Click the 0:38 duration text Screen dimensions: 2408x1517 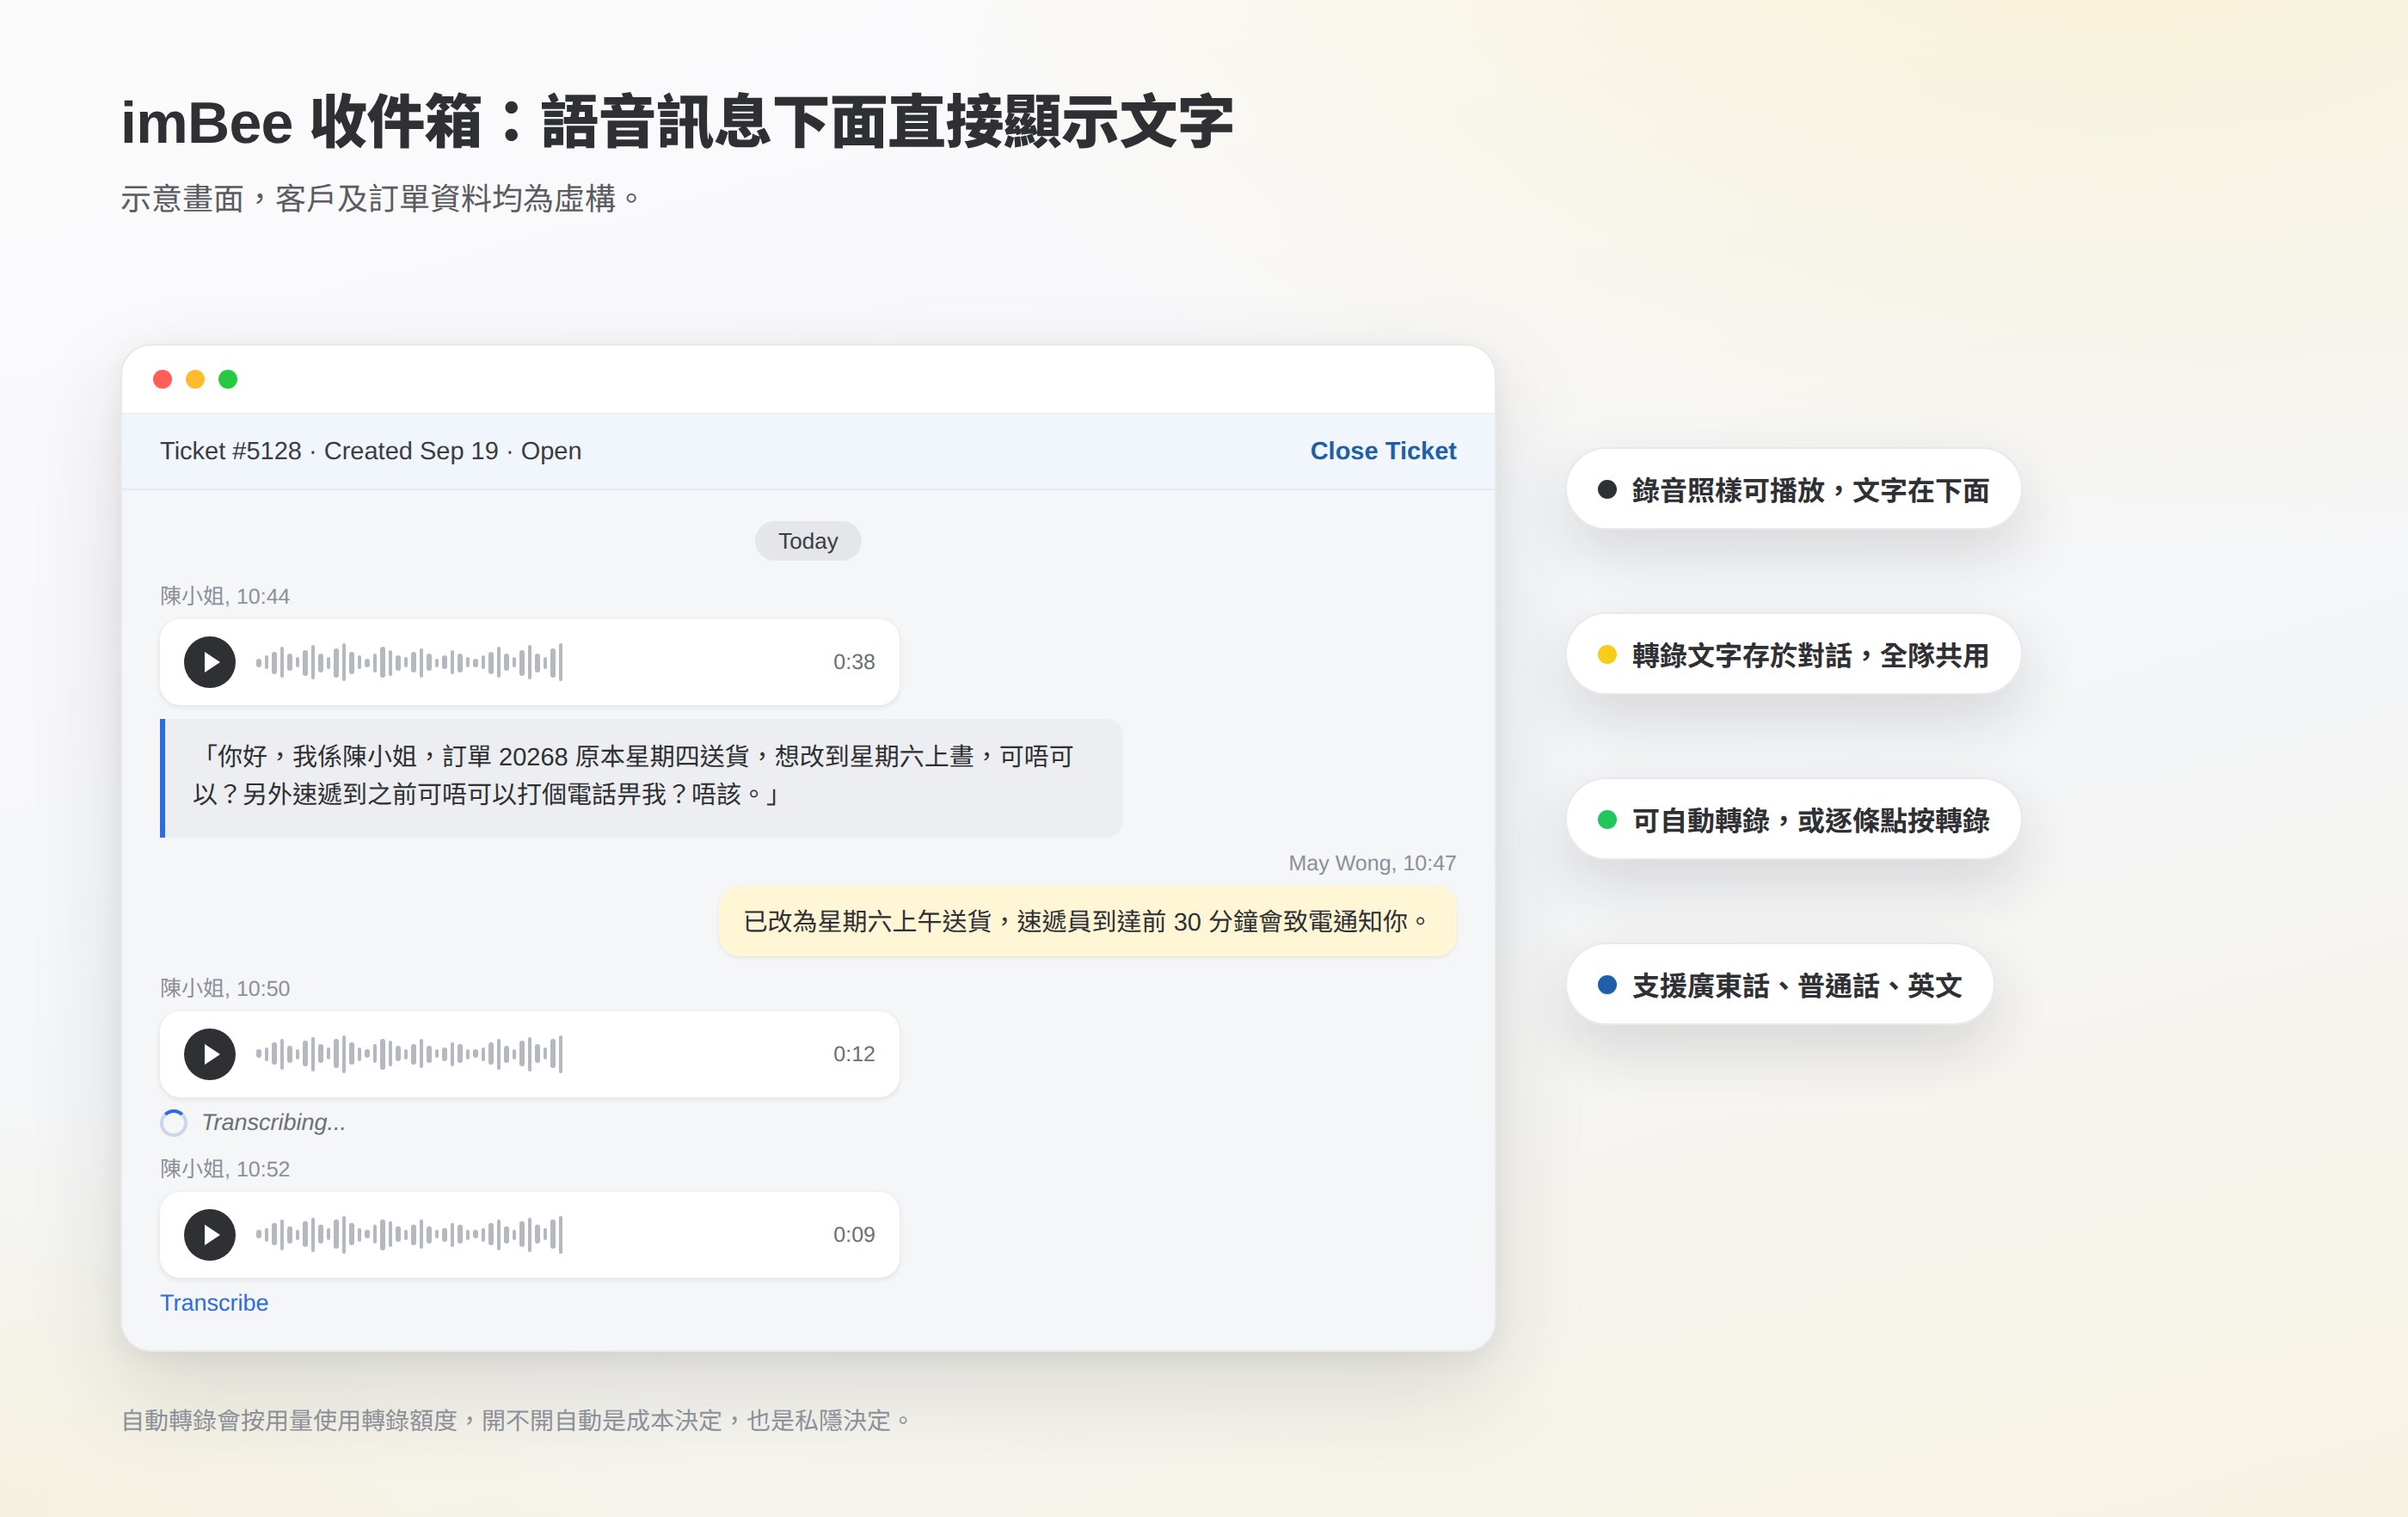coord(854,662)
